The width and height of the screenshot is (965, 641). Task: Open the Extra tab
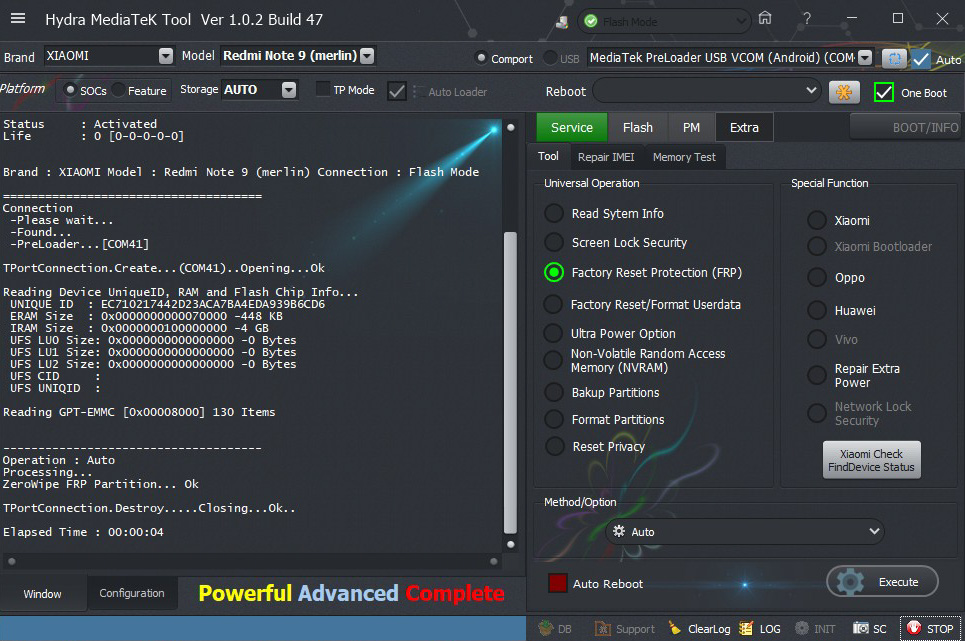[x=744, y=127]
